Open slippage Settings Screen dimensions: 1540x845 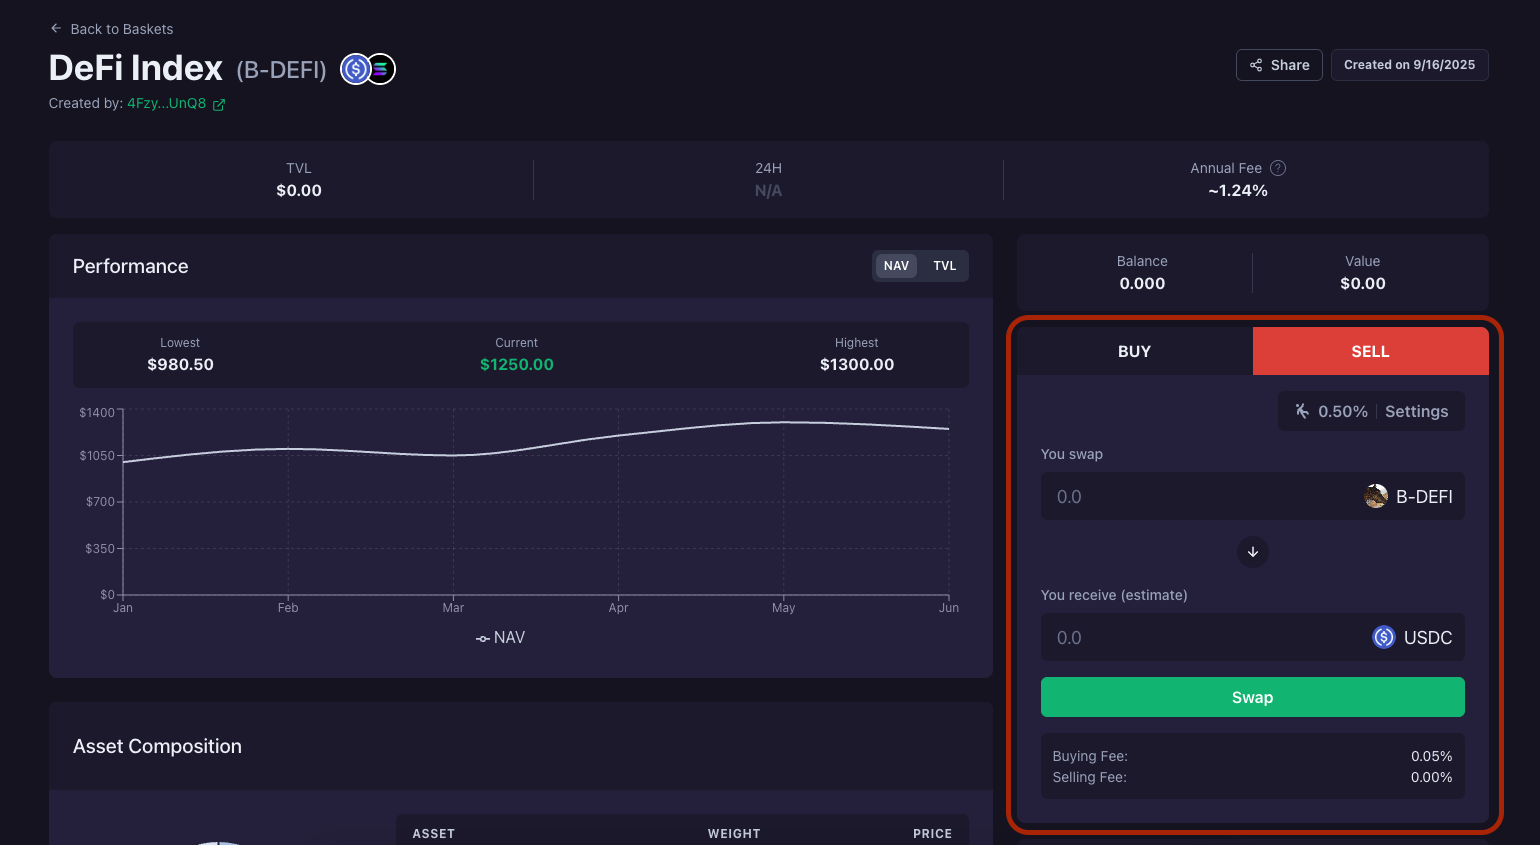tap(1416, 411)
